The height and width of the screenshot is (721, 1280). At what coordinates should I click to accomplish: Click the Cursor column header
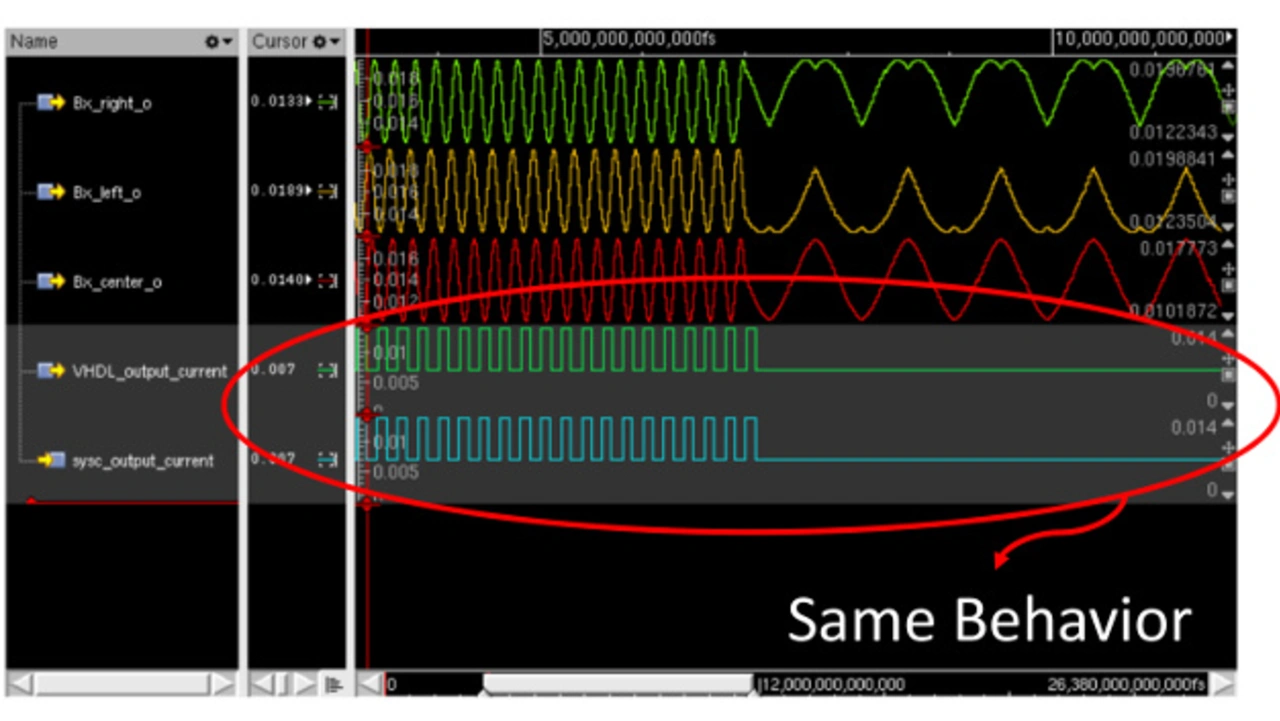click(x=280, y=42)
